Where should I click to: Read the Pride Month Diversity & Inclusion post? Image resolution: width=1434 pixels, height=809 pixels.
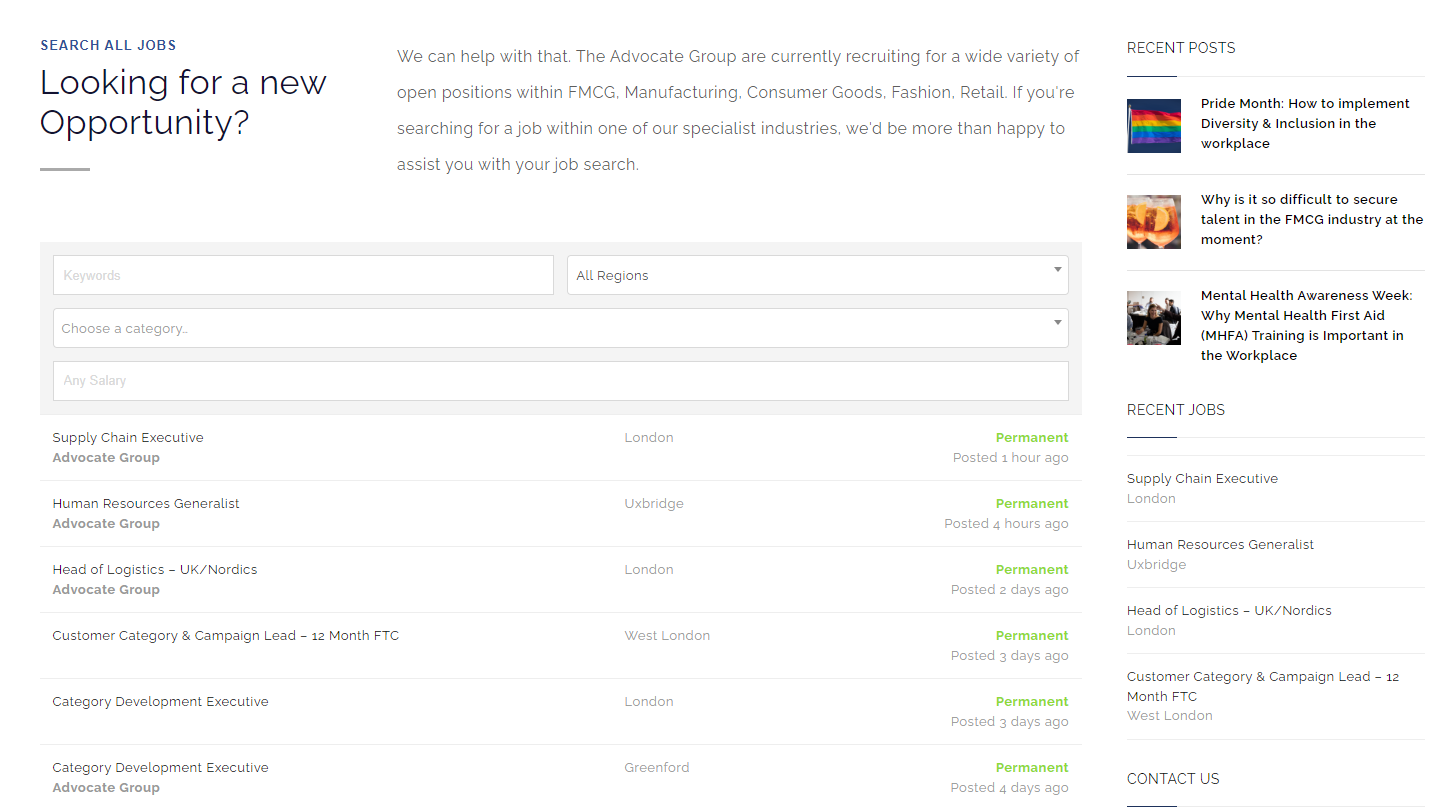[1304, 123]
